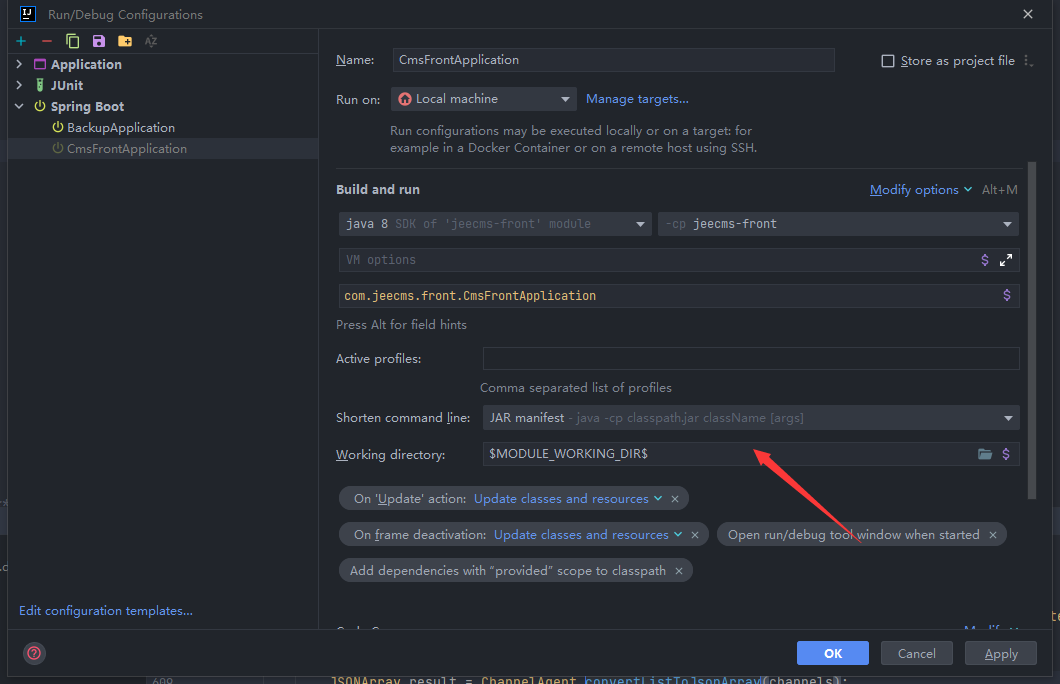This screenshot has width=1060, height=684.
Task: Click the Remove Configuration minus icon
Action: [x=46, y=41]
